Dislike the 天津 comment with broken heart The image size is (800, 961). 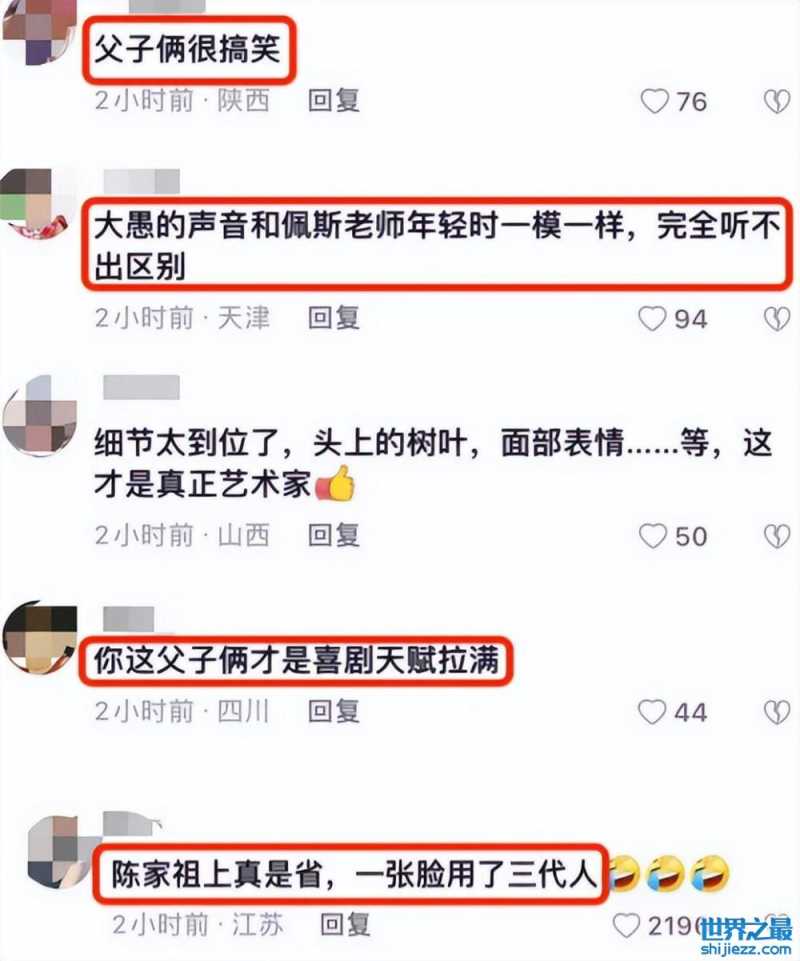coord(777,319)
